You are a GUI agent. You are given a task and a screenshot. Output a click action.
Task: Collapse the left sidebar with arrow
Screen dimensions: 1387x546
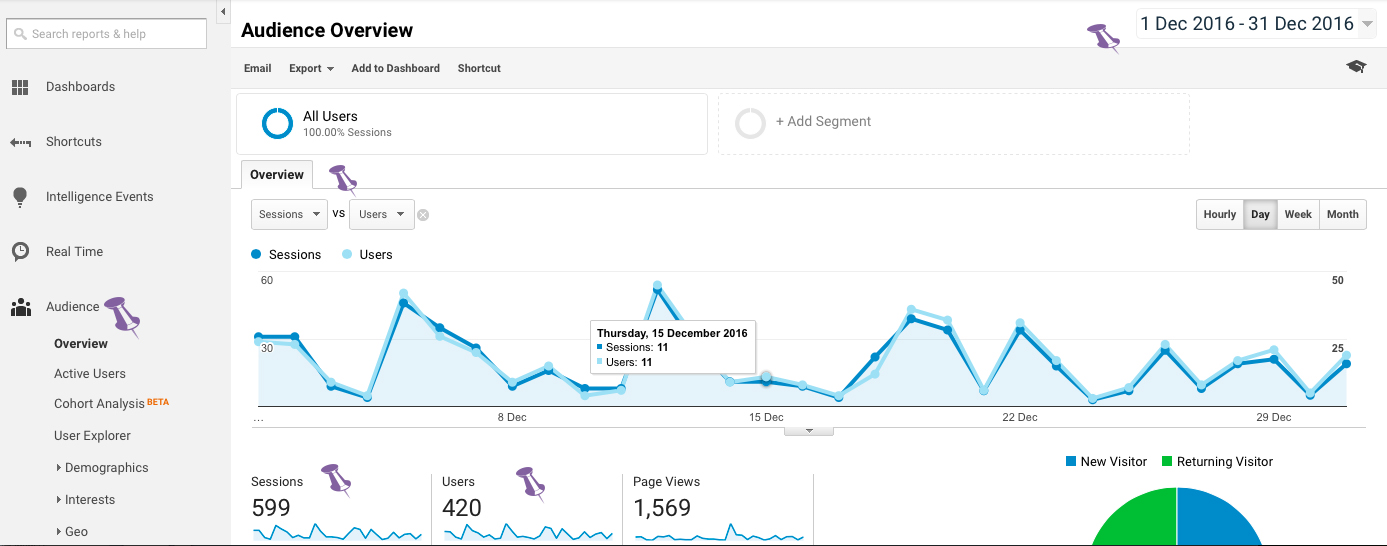click(222, 11)
